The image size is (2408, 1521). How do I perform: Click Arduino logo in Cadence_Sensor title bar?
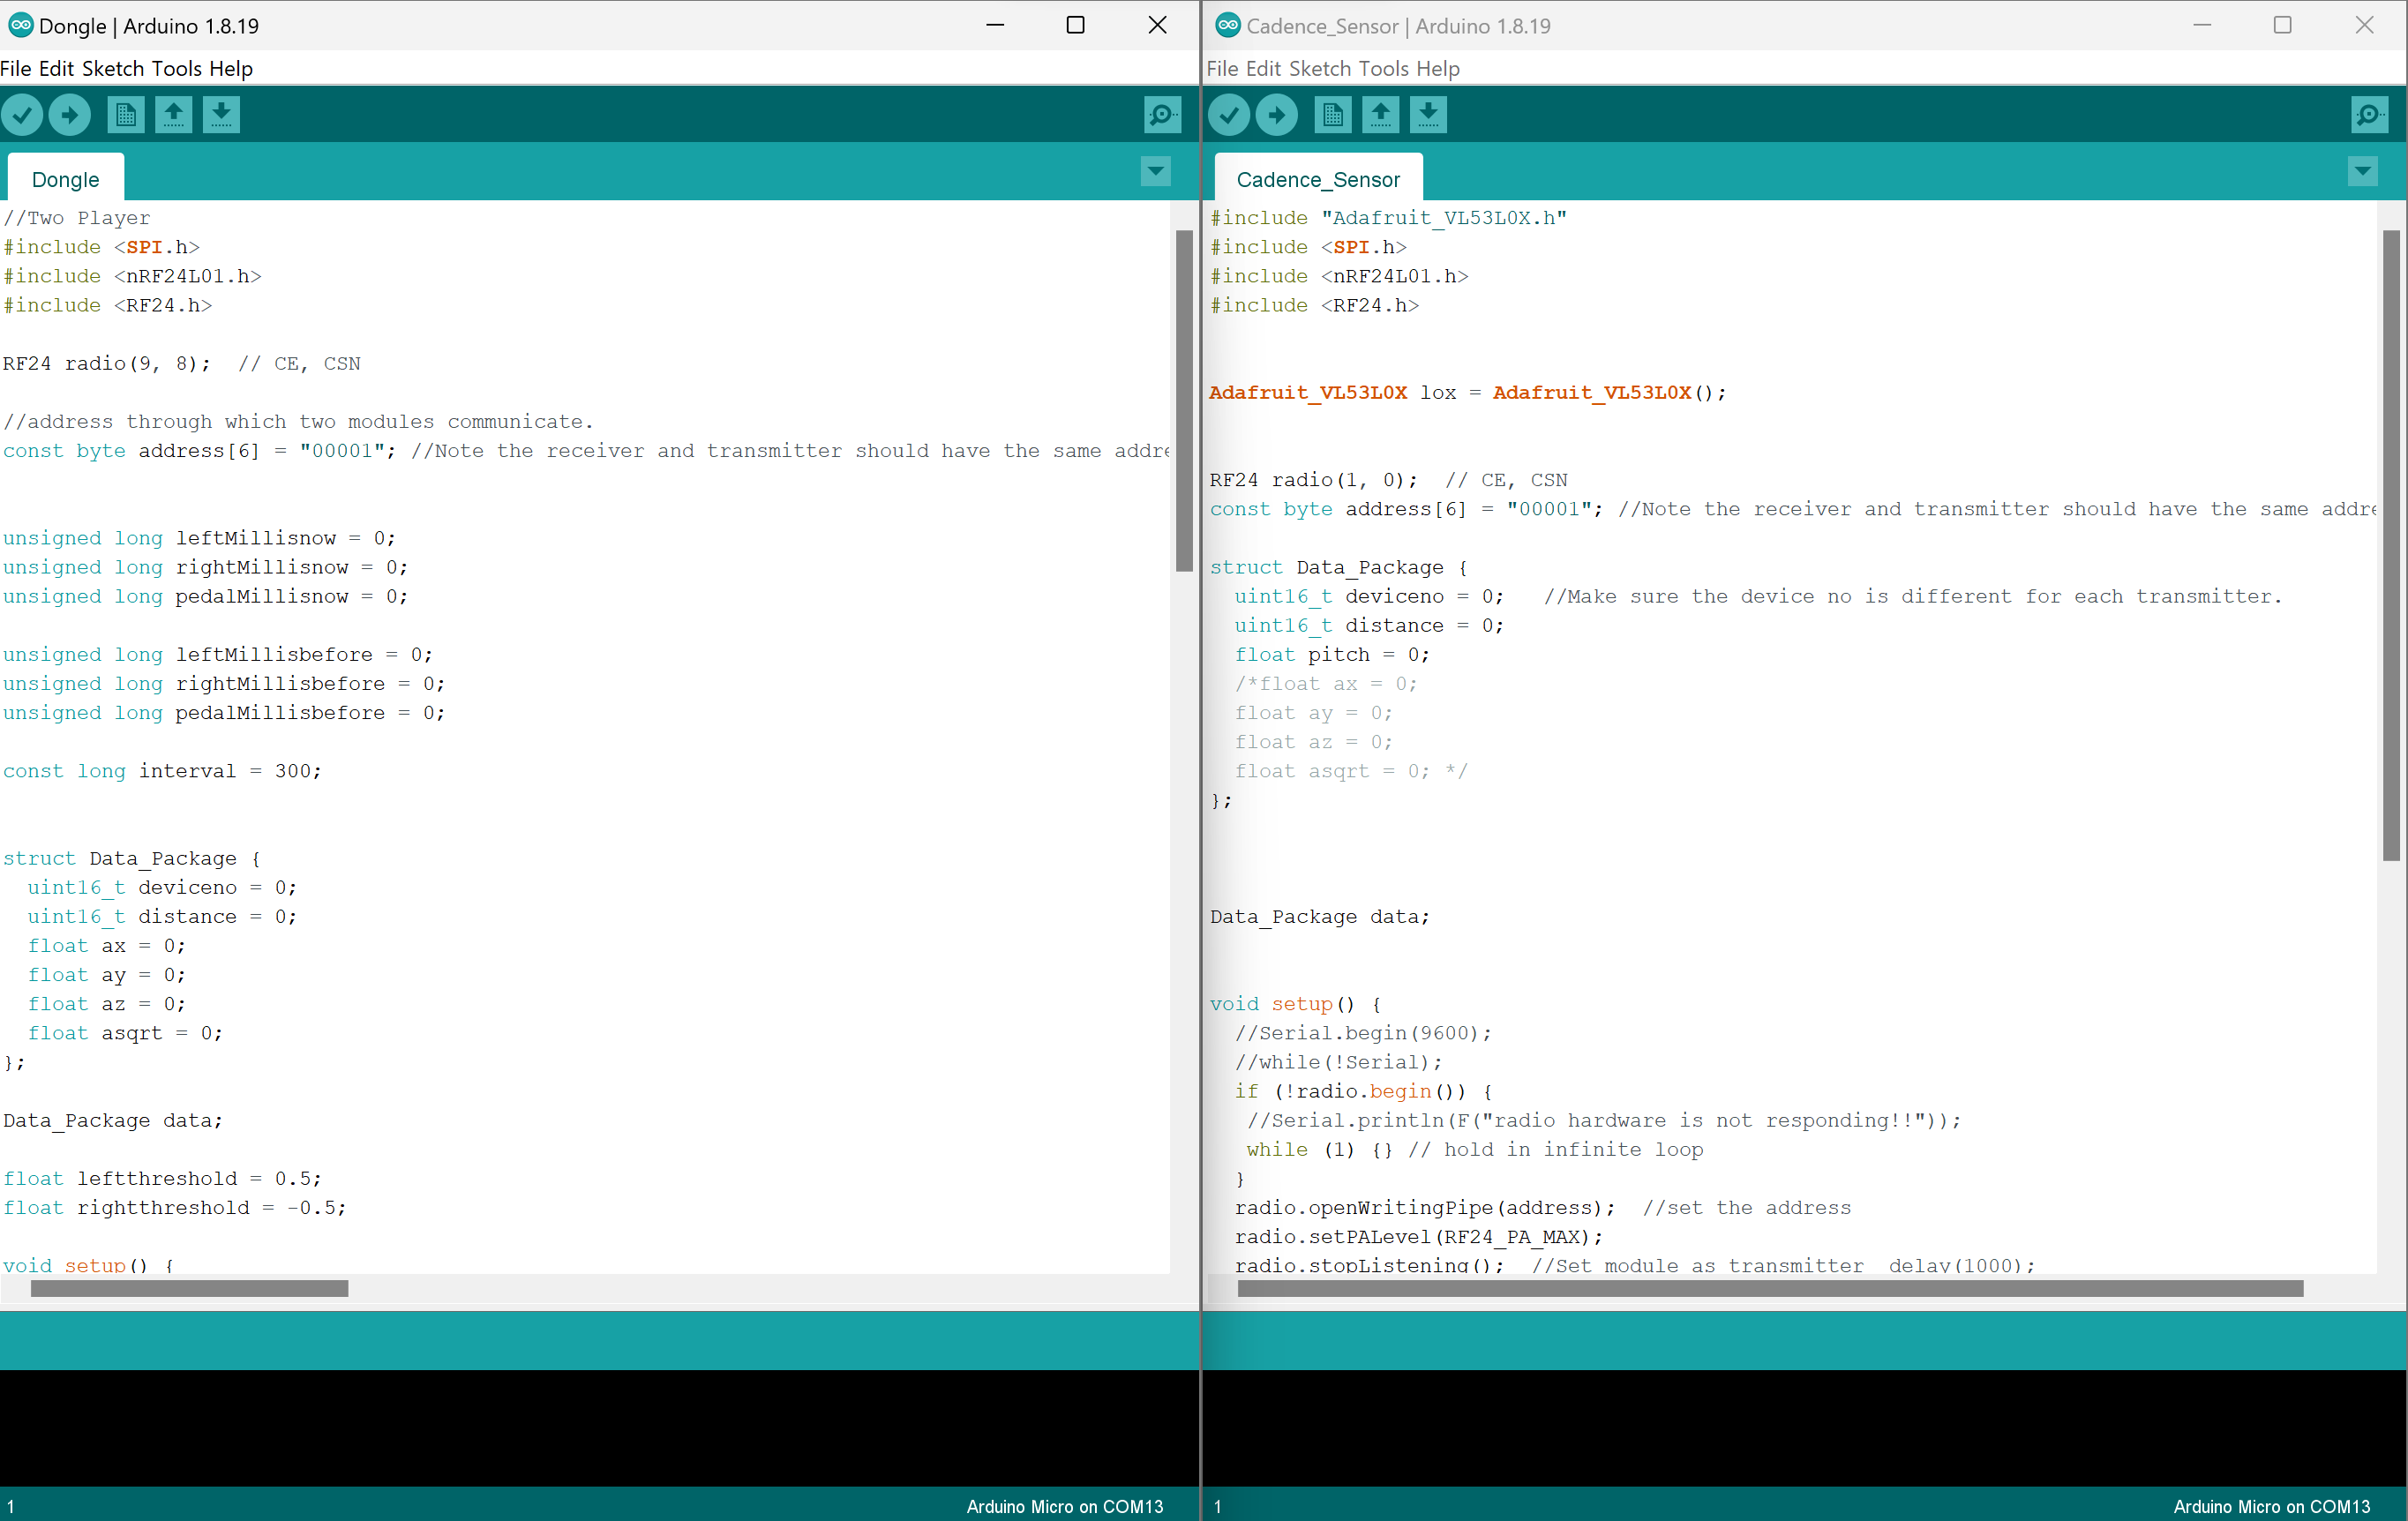click(x=1228, y=25)
